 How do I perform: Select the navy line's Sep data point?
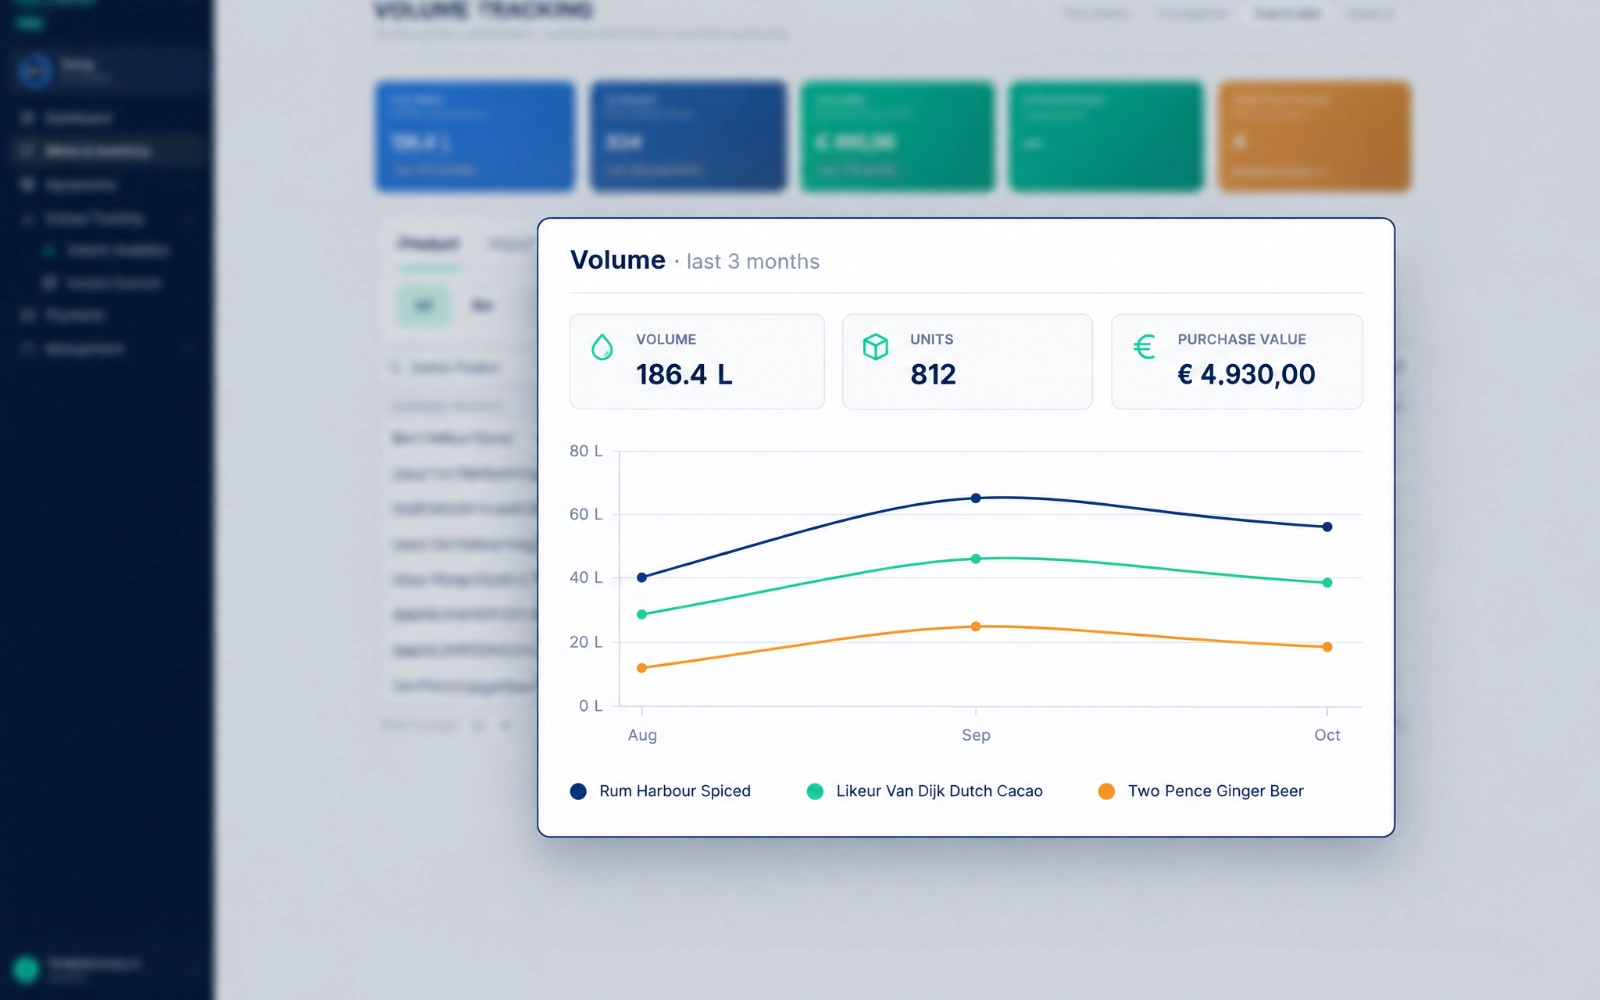click(x=976, y=498)
